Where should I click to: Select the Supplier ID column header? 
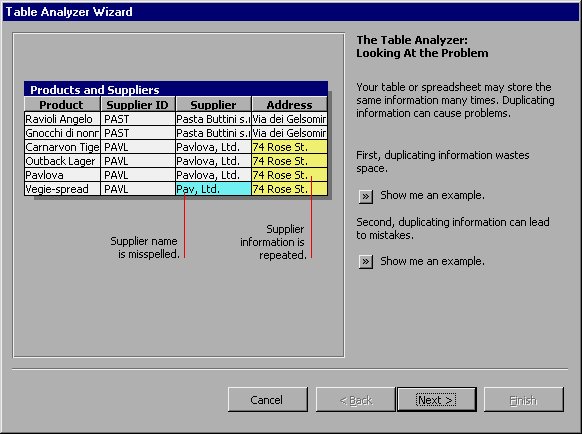(x=138, y=104)
